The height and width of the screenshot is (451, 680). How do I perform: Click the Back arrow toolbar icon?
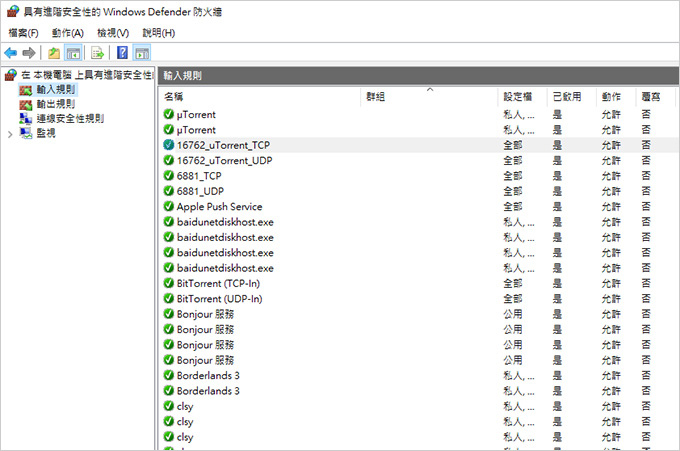[x=10, y=53]
